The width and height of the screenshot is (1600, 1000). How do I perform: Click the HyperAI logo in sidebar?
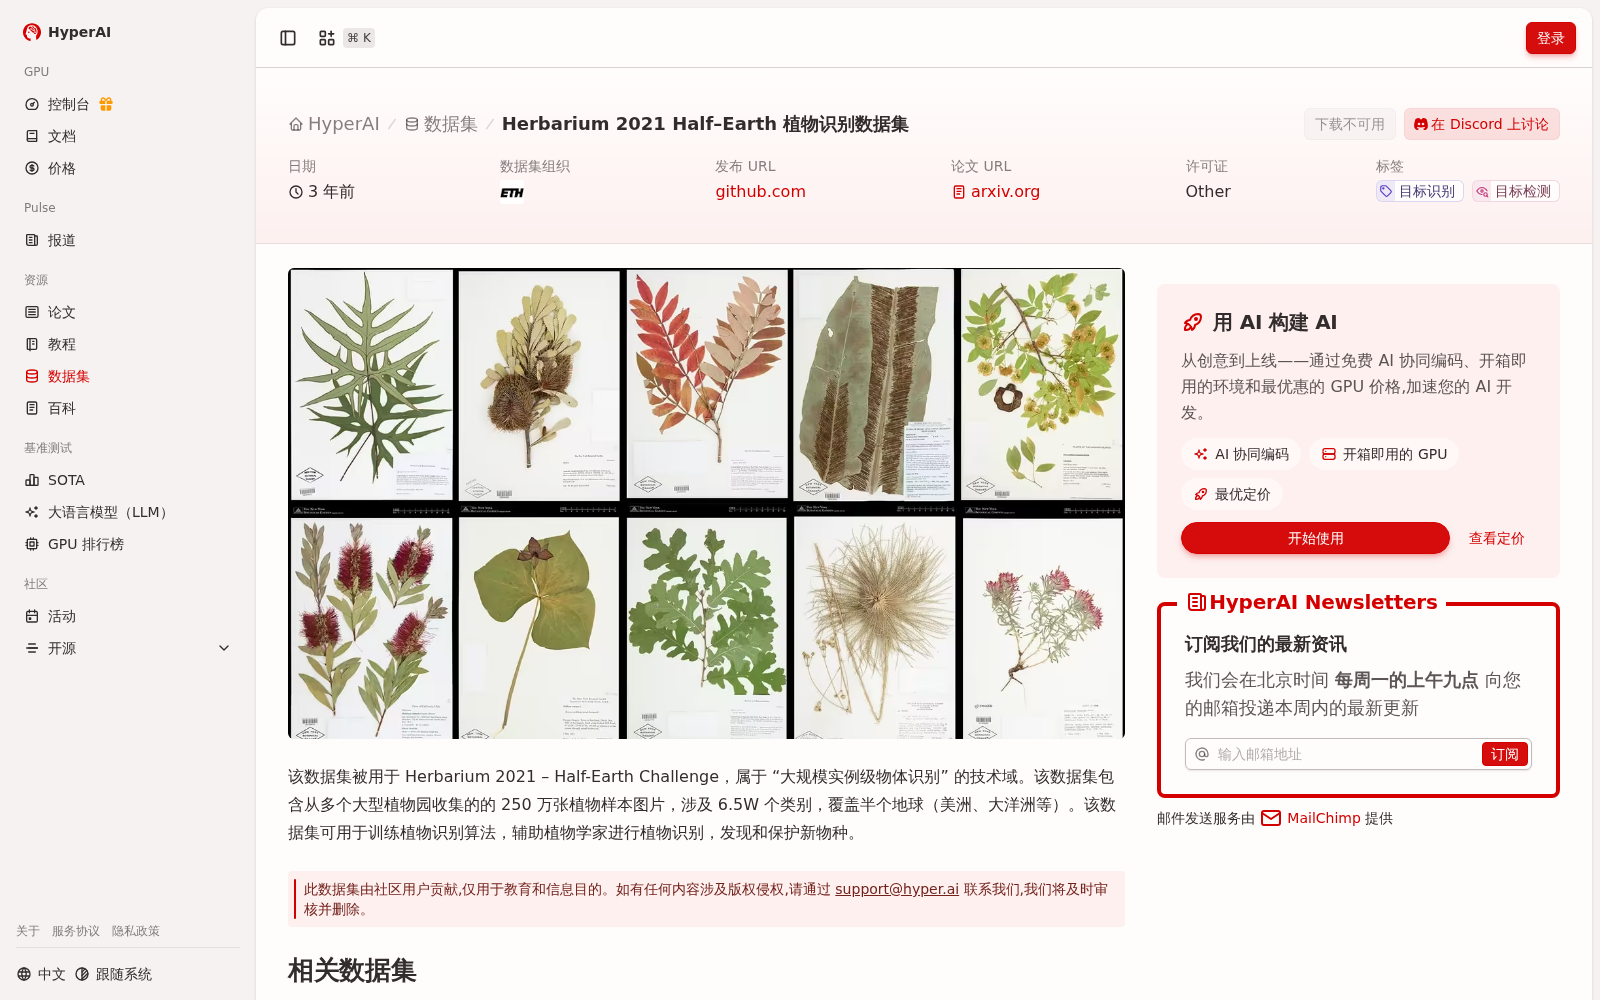click(x=67, y=32)
